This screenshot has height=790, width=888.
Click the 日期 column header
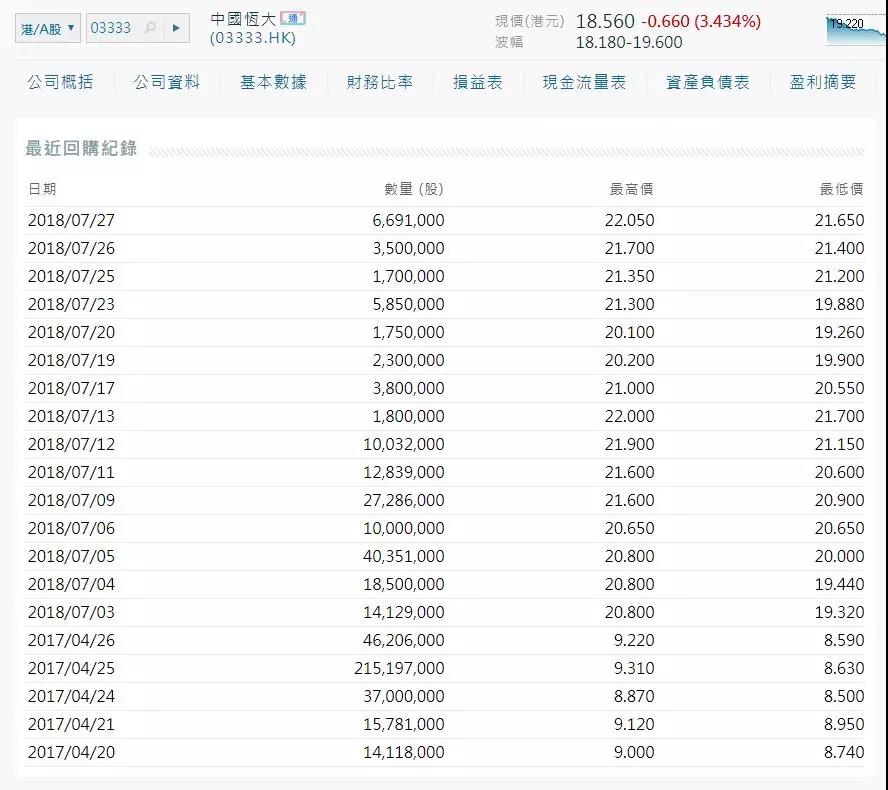42,189
